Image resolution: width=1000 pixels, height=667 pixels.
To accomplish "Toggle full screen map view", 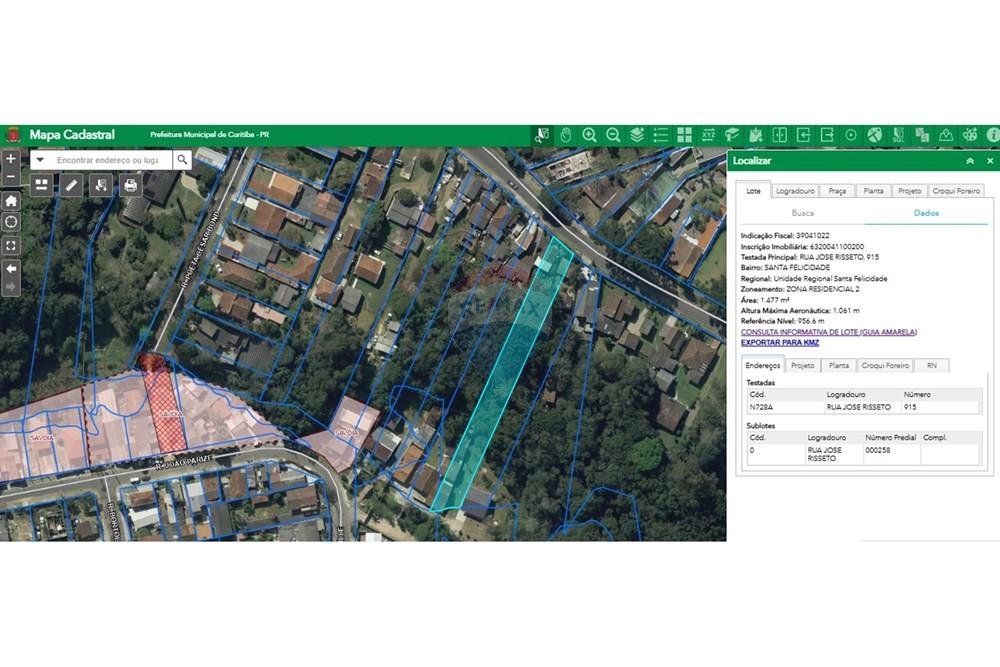I will [11, 245].
